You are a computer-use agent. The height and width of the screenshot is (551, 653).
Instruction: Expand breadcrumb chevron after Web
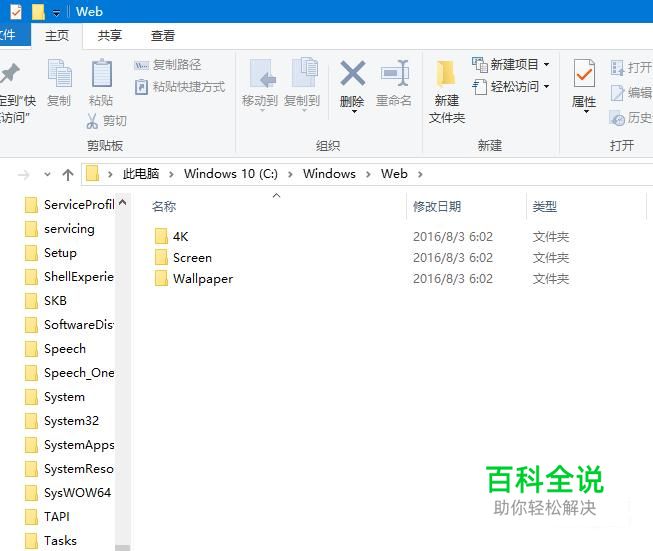[420, 174]
